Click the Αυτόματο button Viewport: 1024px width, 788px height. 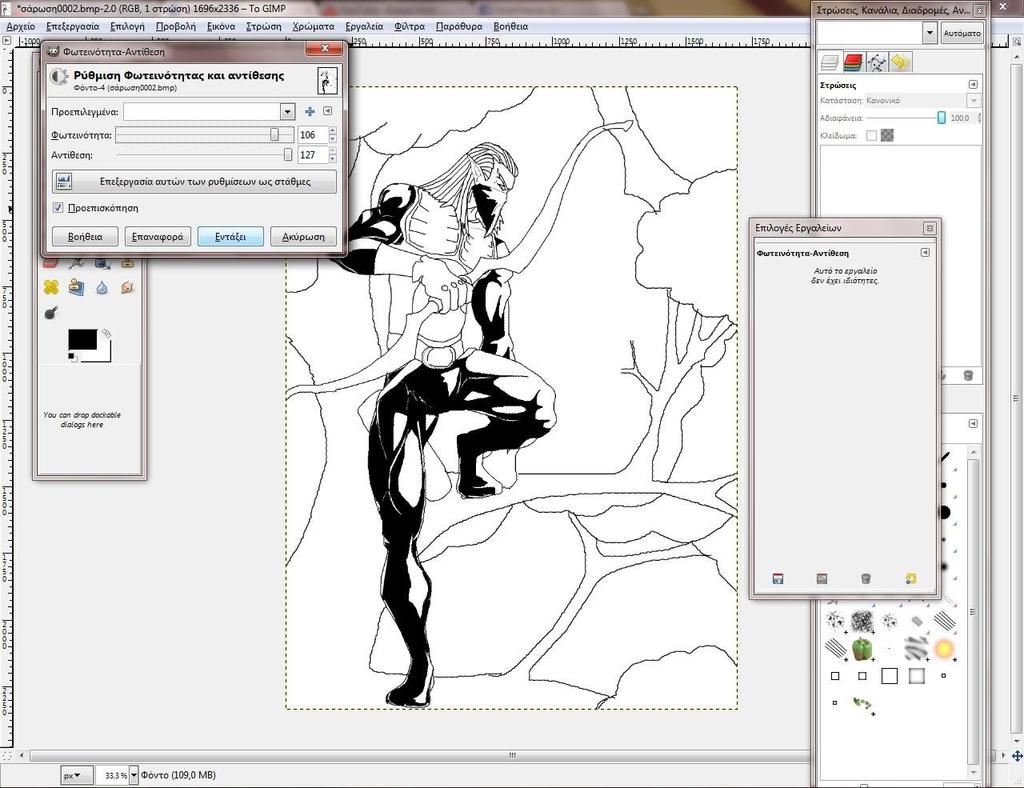(962, 33)
